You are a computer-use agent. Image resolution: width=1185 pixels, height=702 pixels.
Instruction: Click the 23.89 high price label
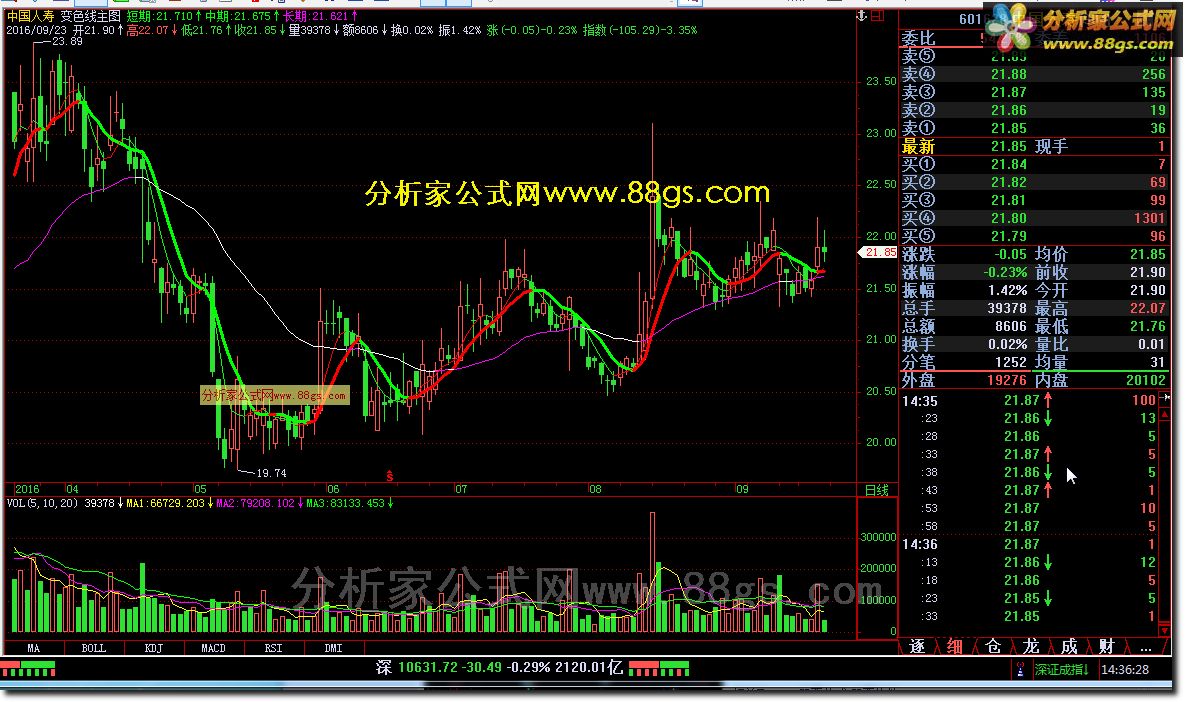[67, 42]
